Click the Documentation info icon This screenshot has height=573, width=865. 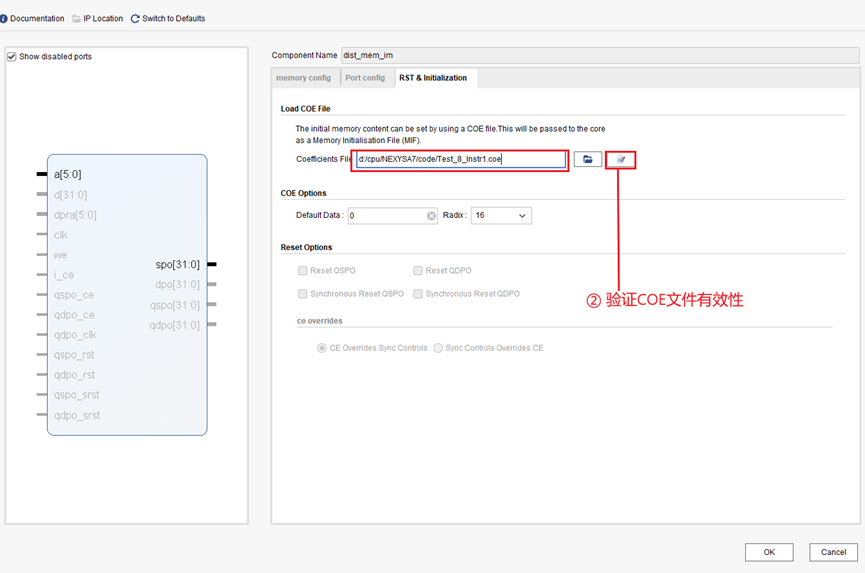point(3,18)
